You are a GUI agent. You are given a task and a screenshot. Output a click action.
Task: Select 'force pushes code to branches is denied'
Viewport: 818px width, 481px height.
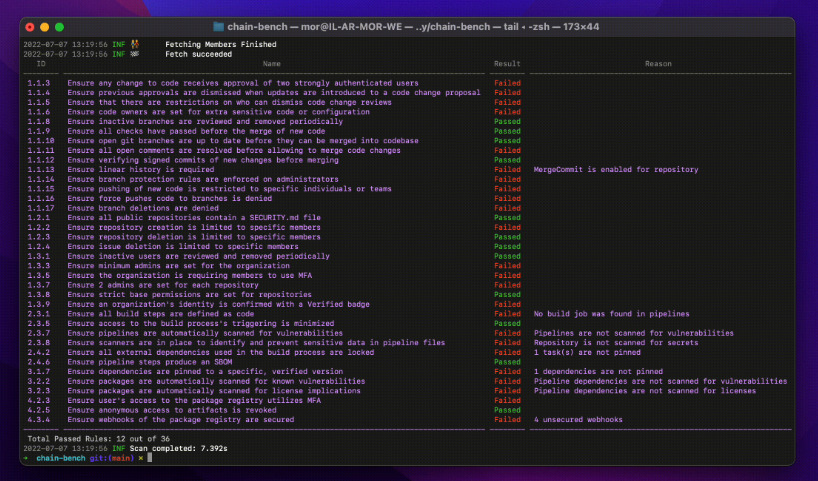point(185,198)
